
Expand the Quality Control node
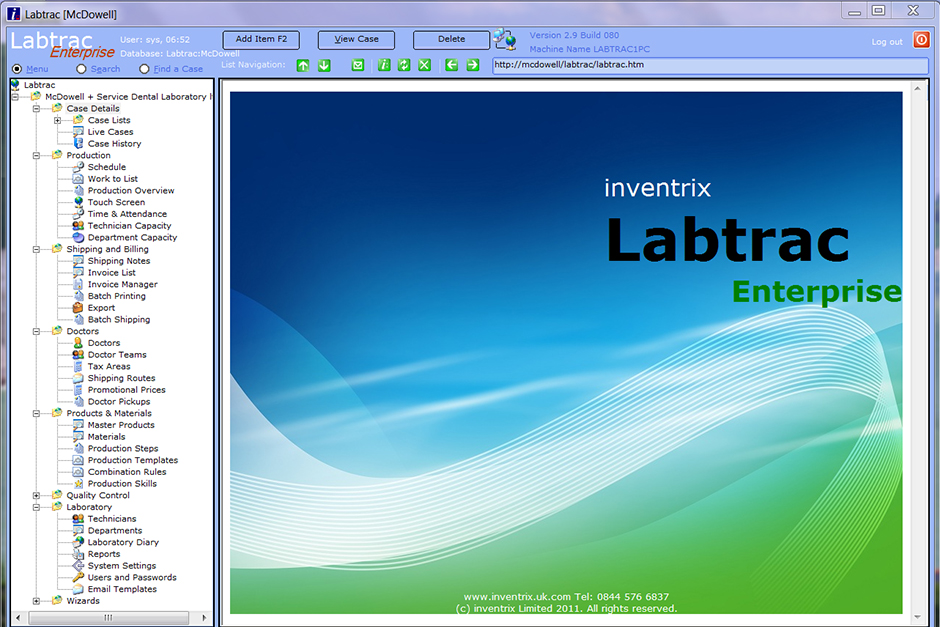tap(37, 496)
